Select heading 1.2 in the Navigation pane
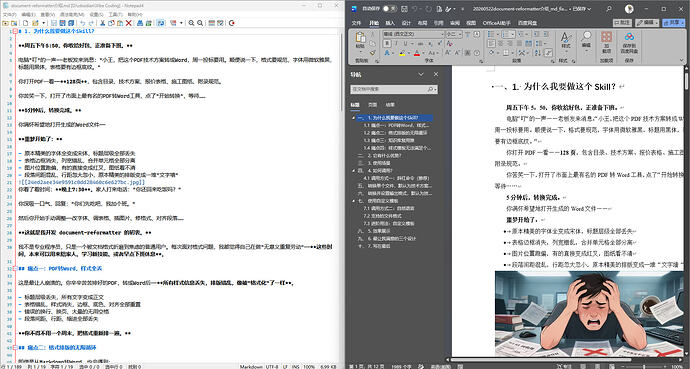Image resolution: width=690 pixels, height=369 pixels. [x=395, y=133]
